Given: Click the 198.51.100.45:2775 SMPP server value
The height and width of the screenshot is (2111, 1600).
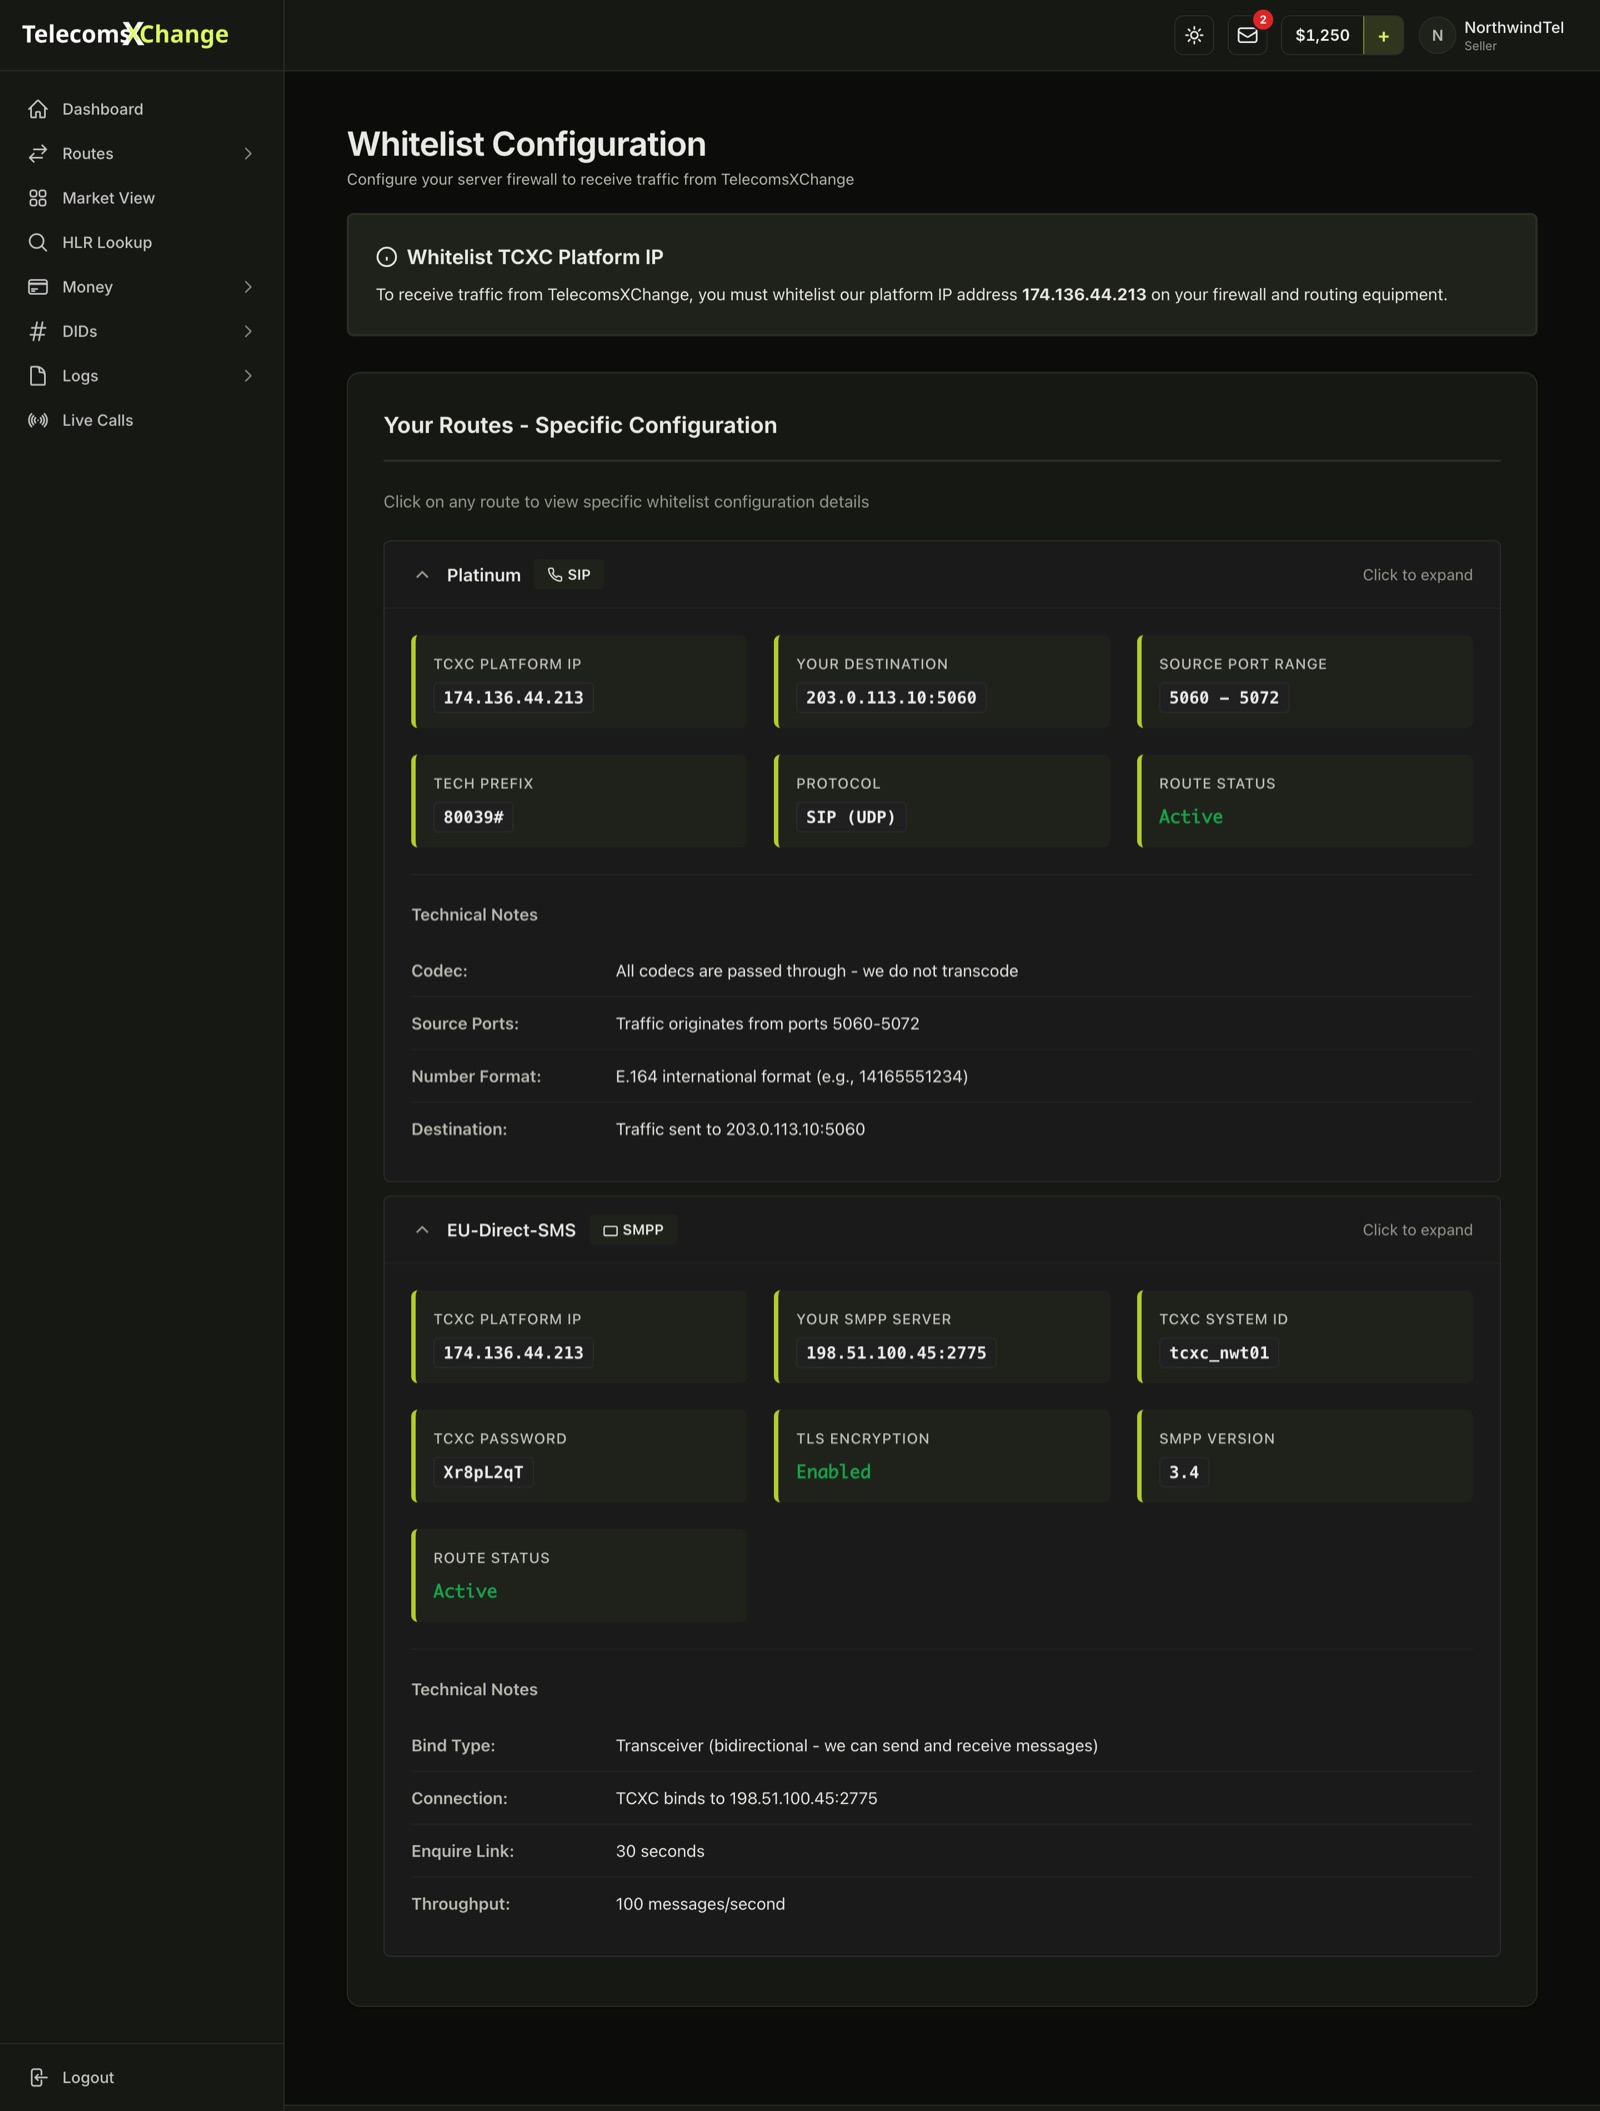Looking at the screenshot, I should click(896, 1353).
